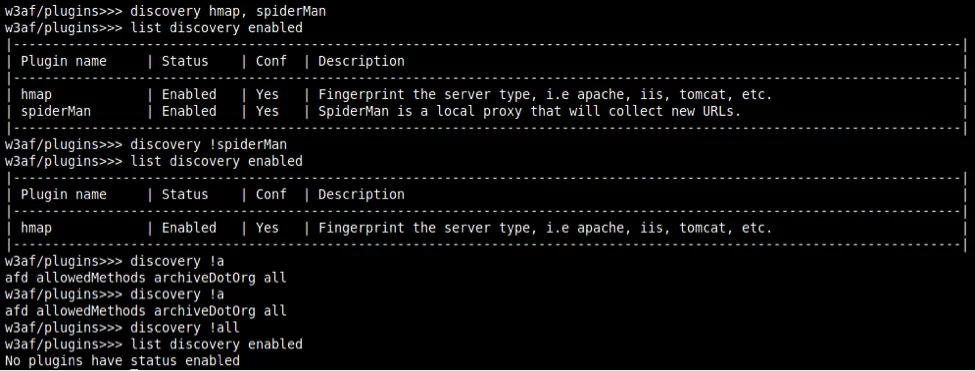Click the 'discovery hmap, spiderMan' command line
Image resolution: width=975 pixels, height=371 pixels.
[x=165, y=11]
